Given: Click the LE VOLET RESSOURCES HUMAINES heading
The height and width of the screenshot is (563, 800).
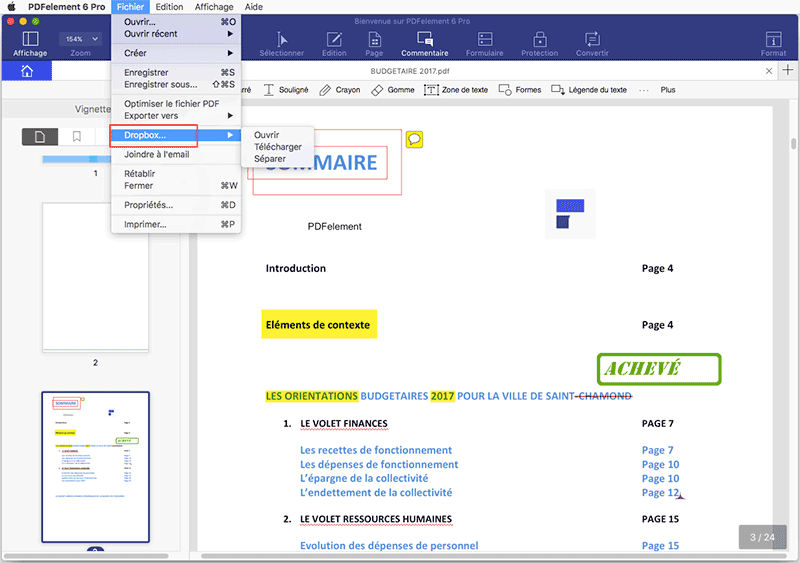Looking at the screenshot, I should click(x=376, y=519).
